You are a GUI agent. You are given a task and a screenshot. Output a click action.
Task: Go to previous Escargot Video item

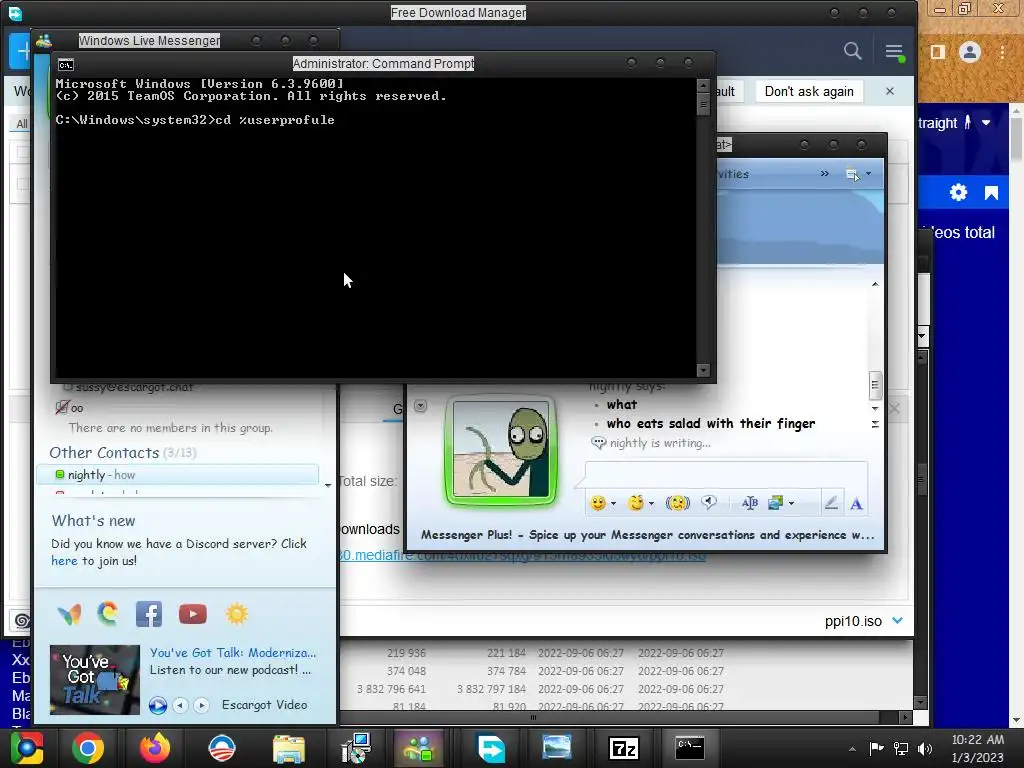180,705
